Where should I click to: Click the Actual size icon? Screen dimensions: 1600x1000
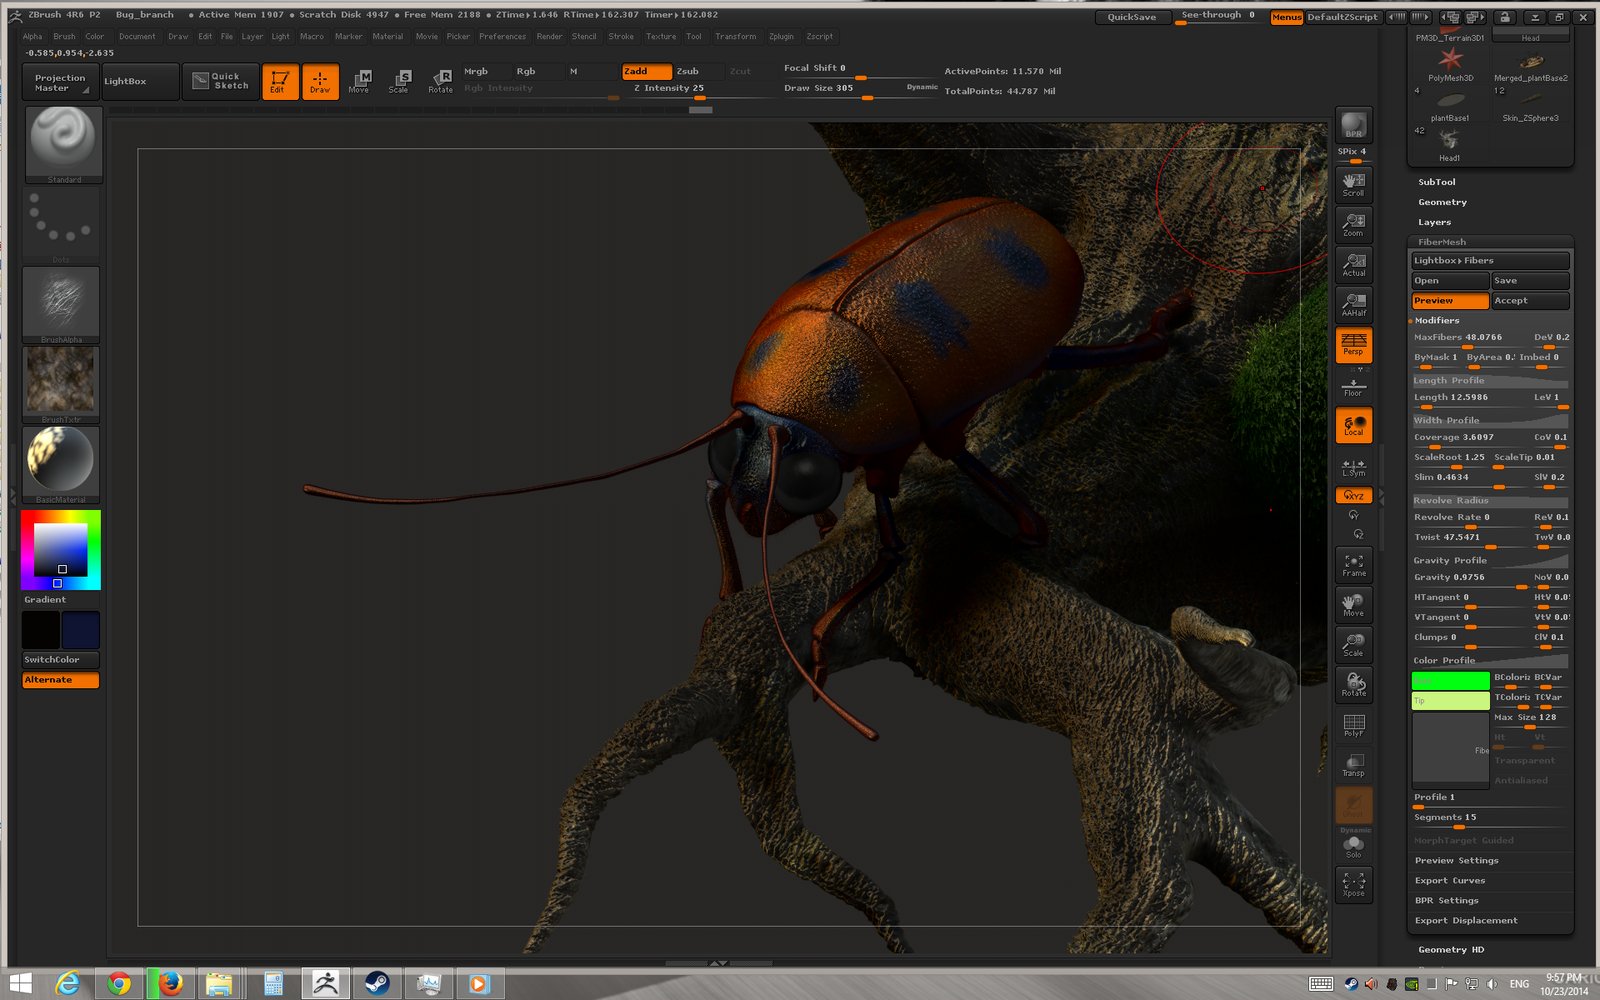(x=1354, y=264)
